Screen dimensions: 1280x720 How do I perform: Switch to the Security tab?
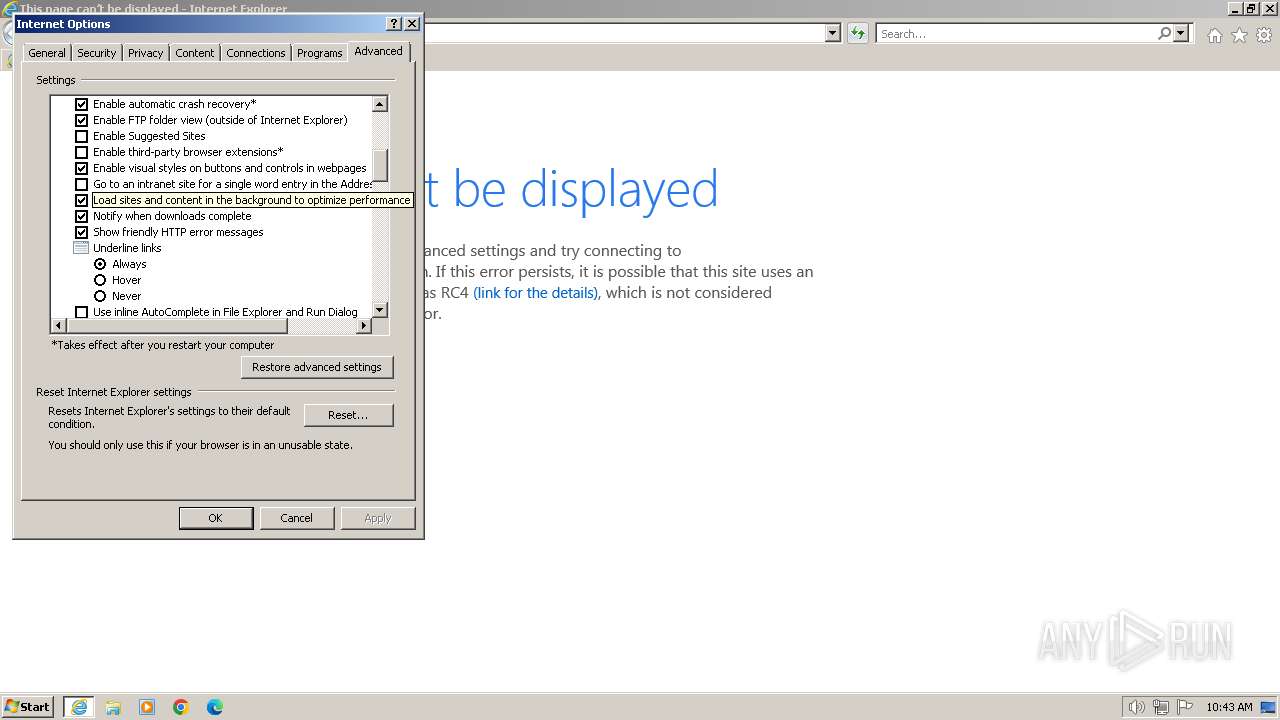[x=97, y=53]
